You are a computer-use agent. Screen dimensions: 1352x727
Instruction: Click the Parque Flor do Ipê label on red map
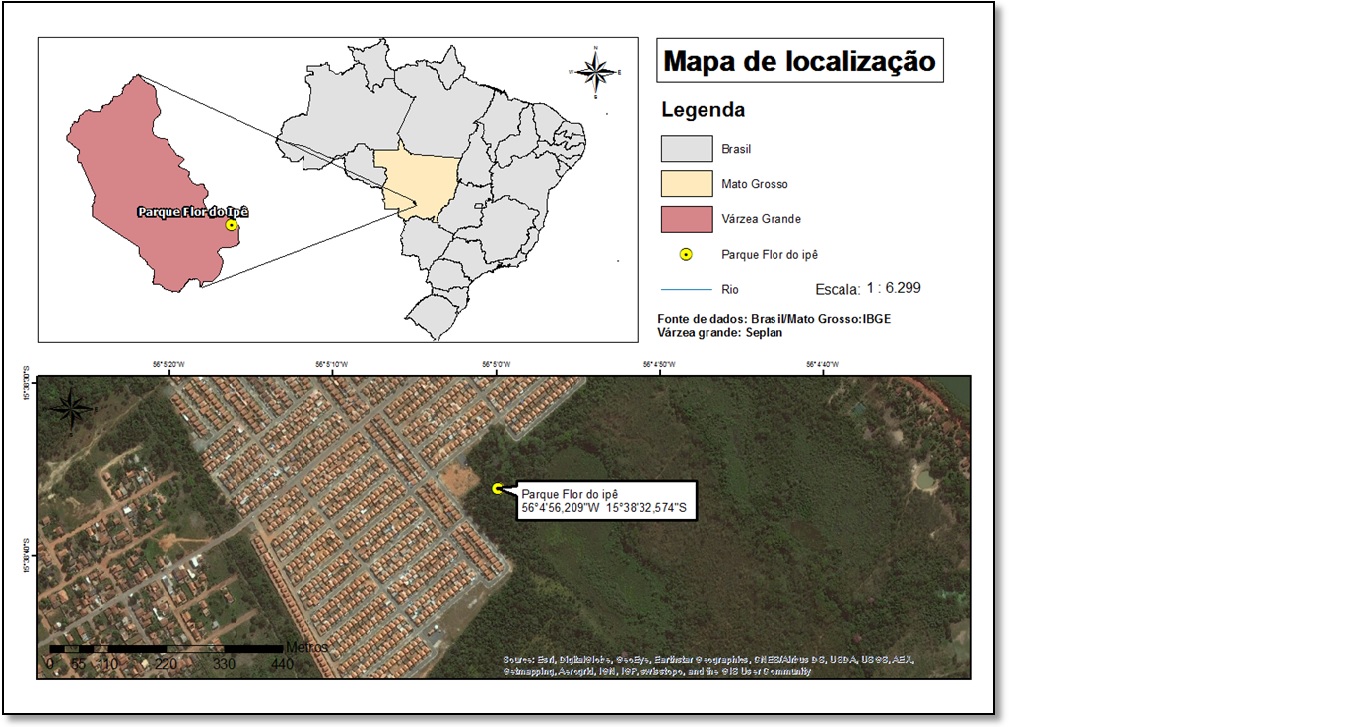click(192, 212)
